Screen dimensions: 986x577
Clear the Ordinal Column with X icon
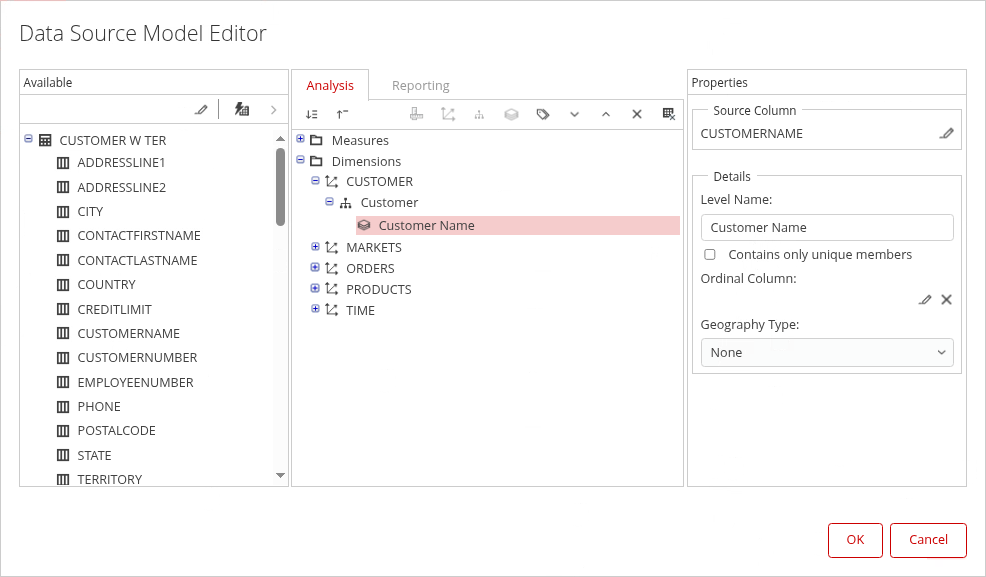coord(946,299)
